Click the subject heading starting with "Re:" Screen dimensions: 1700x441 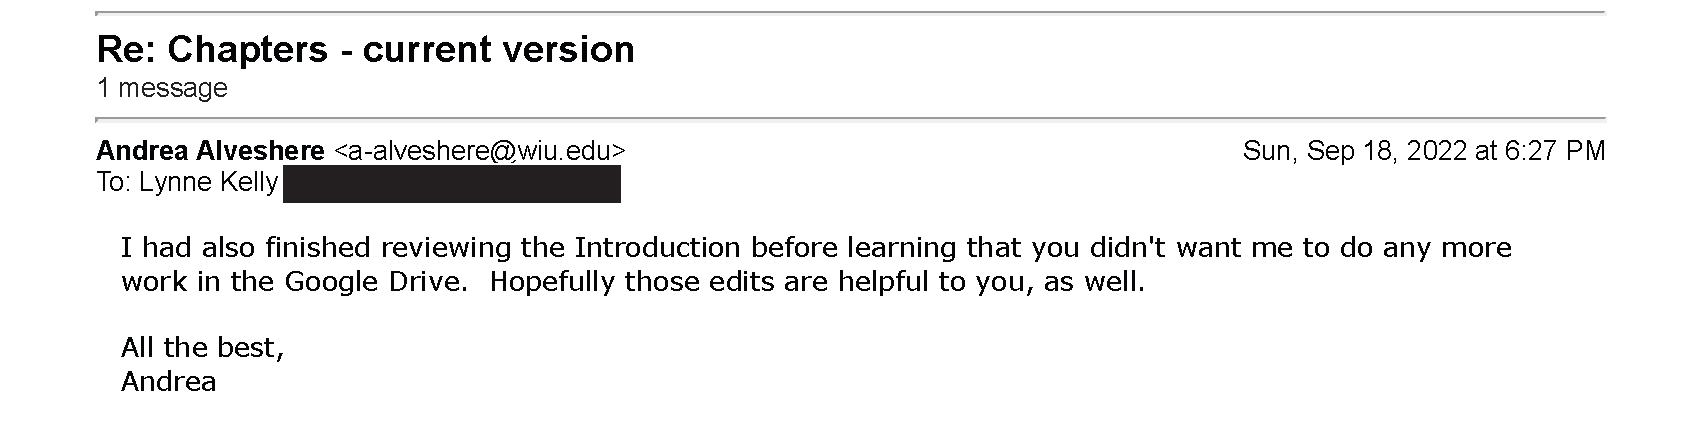365,49
